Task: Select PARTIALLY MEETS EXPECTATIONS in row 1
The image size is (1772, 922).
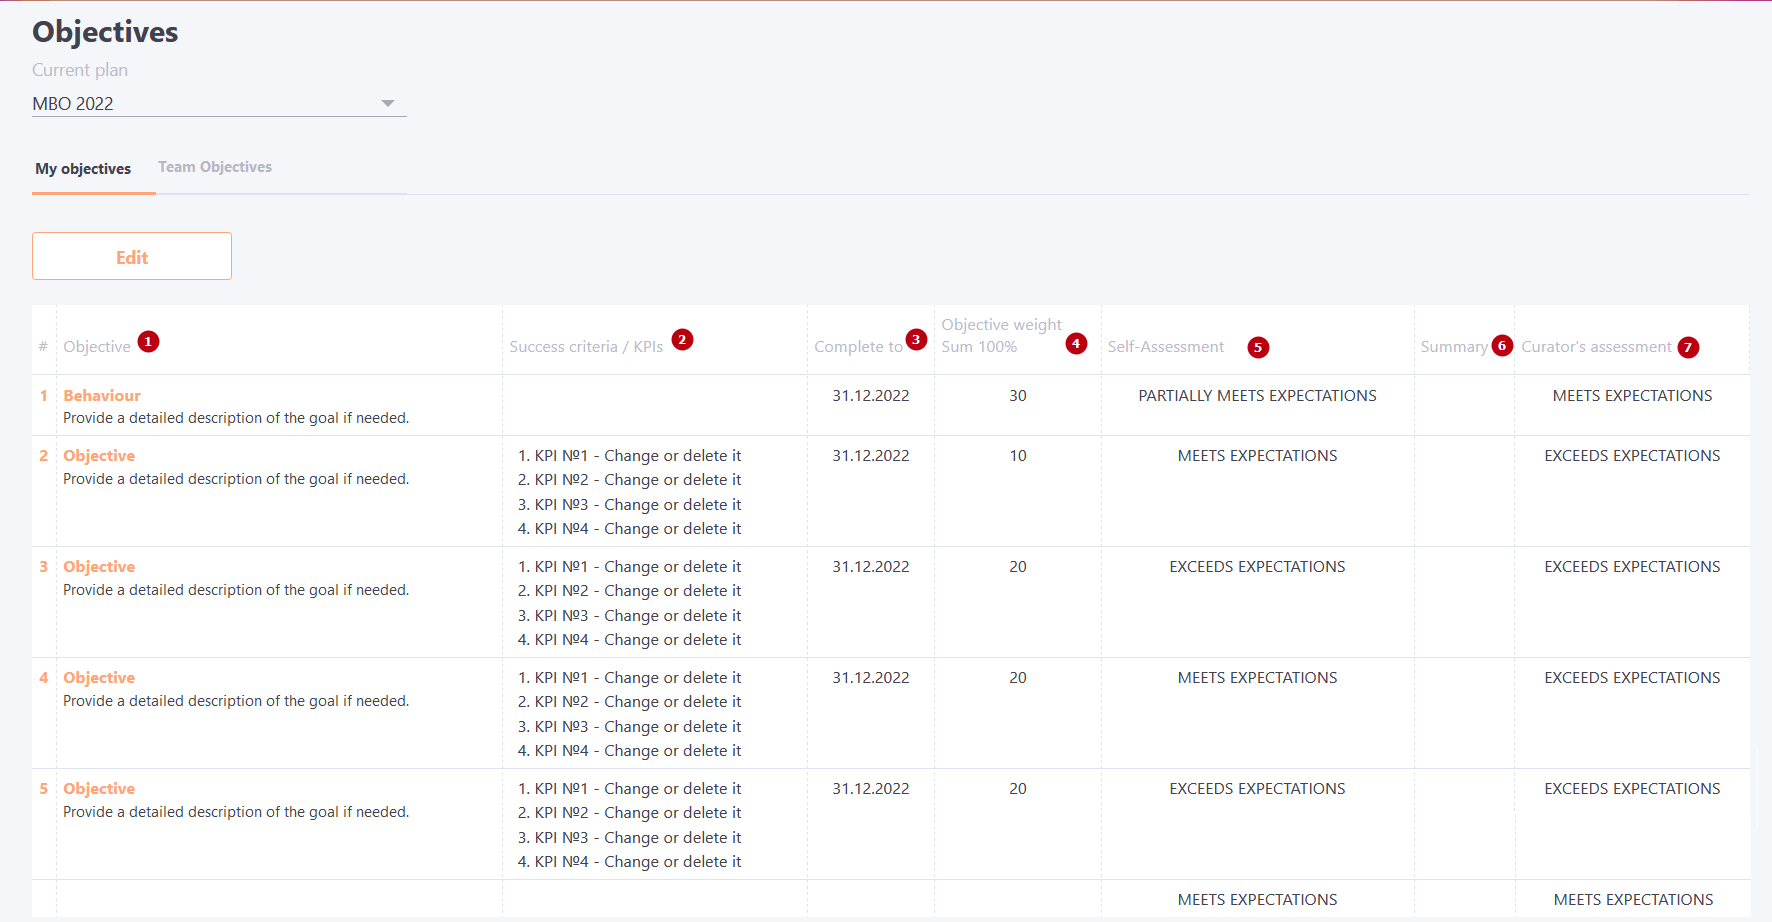Action: click(1257, 396)
